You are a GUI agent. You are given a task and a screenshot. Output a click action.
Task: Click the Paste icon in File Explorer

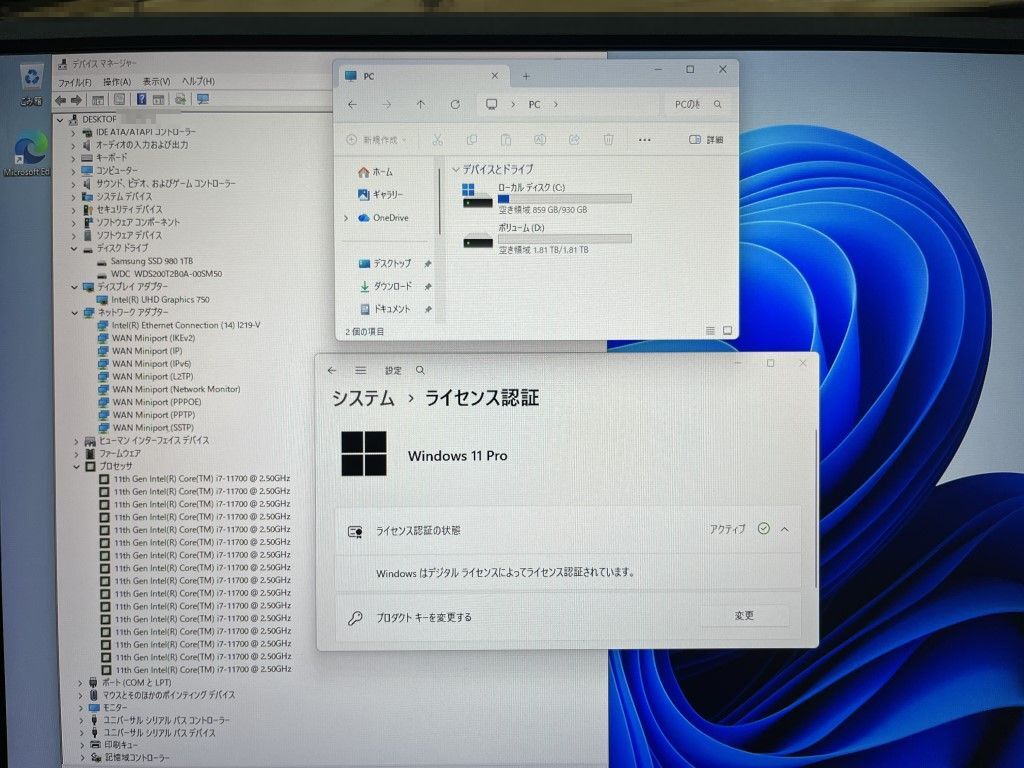[x=505, y=140]
